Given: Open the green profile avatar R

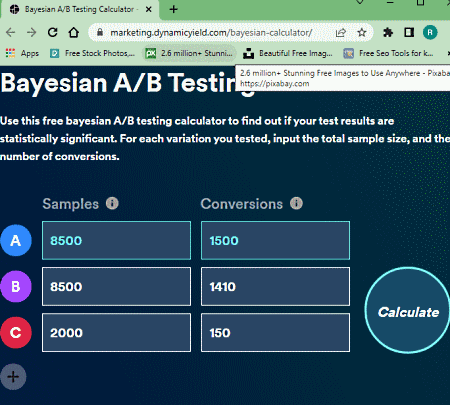Looking at the screenshot, I should 430,32.
